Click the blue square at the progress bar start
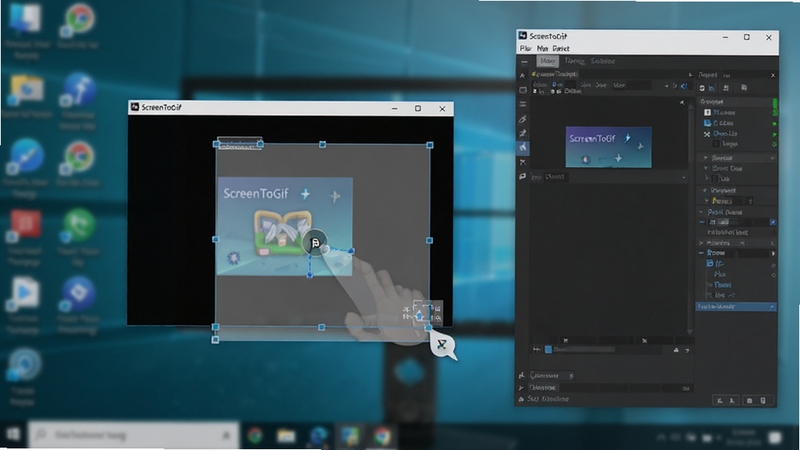The image size is (800, 450). coord(548,349)
